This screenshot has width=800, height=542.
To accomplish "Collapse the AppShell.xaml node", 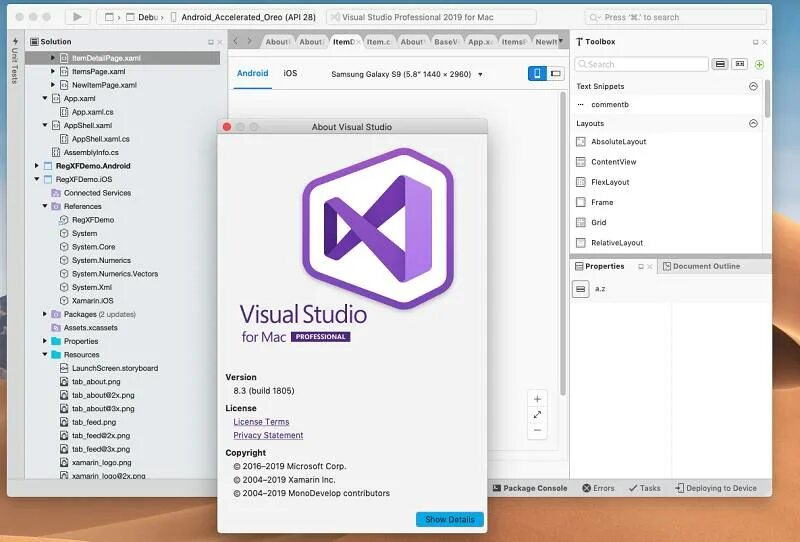I will [x=45, y=125].
